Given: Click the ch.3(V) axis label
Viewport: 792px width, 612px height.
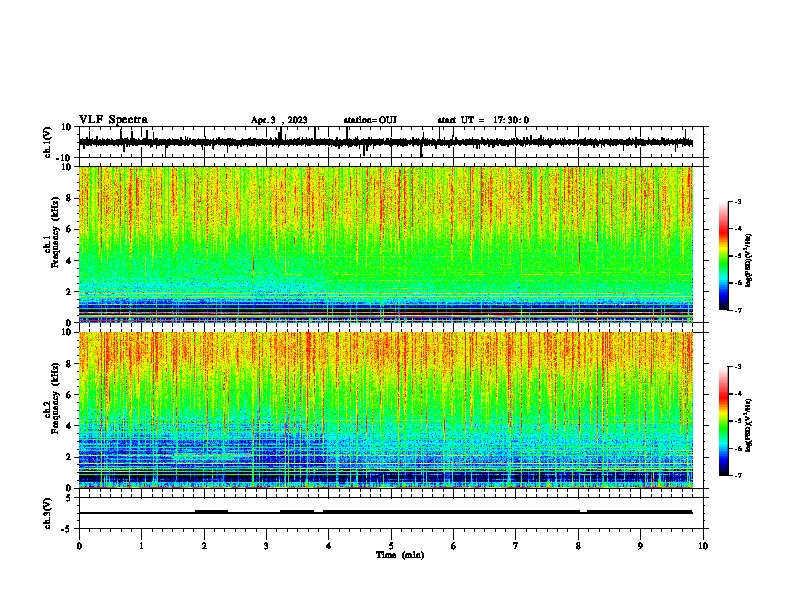Looking at the screenshot, I should 48,513.
